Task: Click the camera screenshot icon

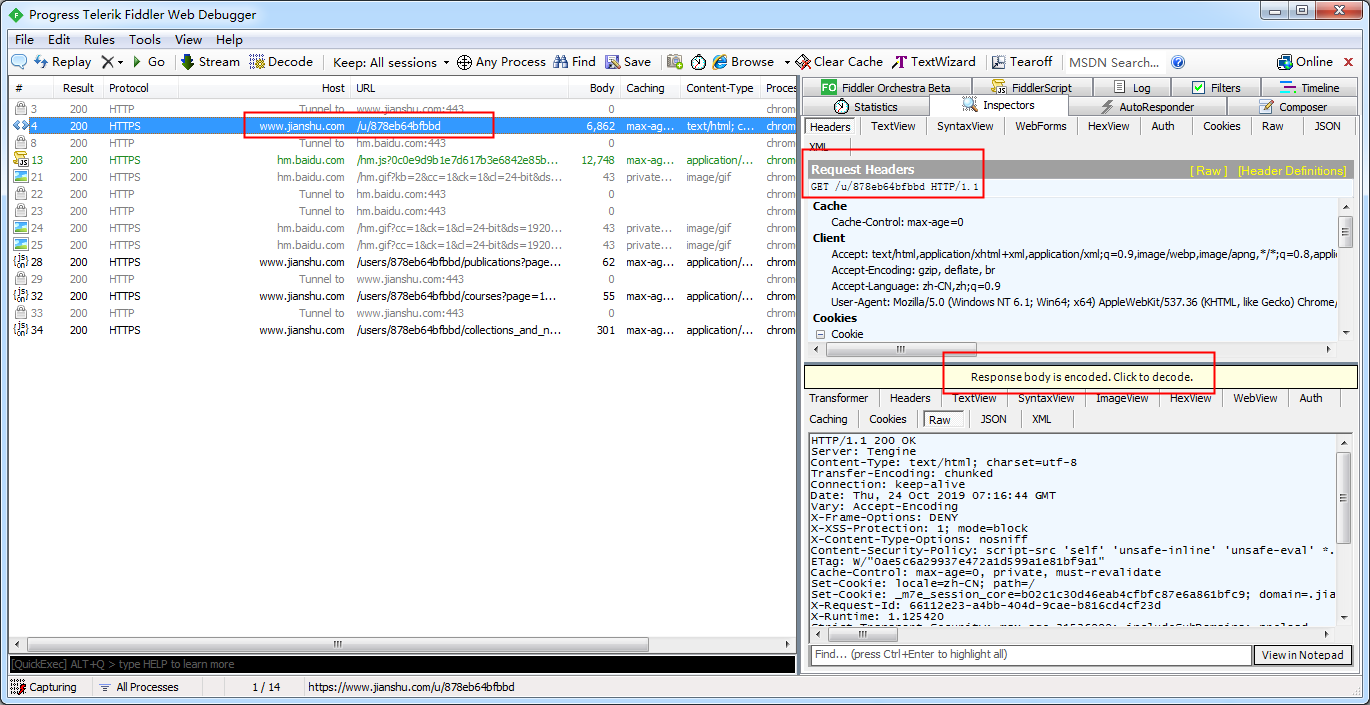Action: point(675,62)
